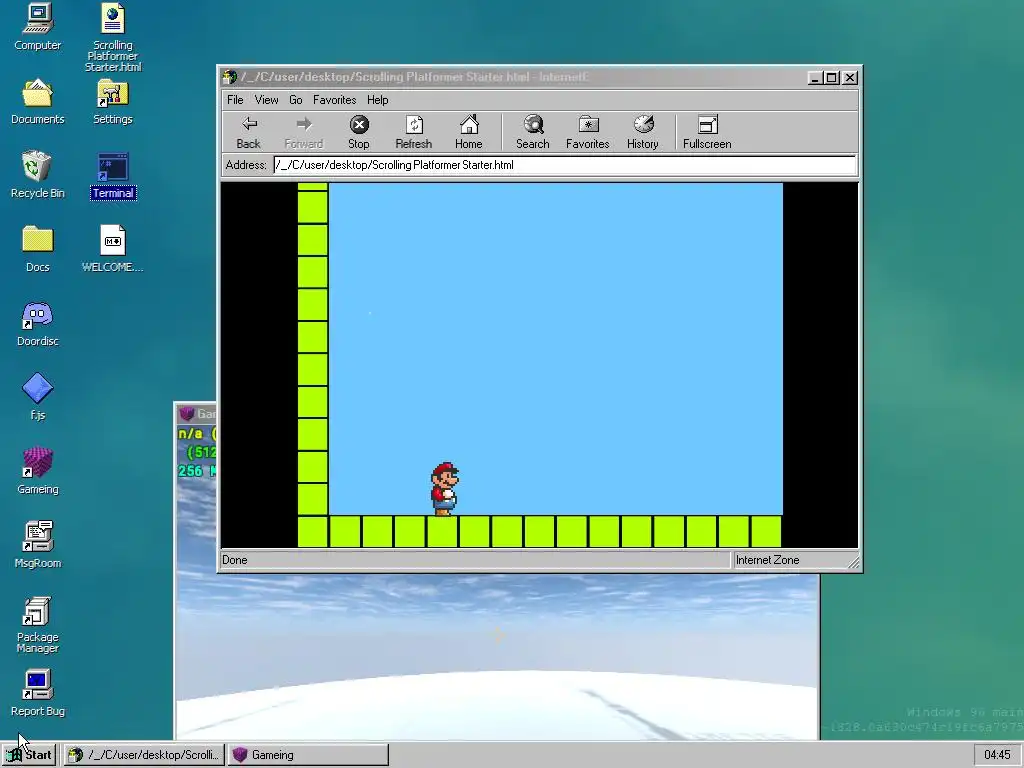Minimize the browser window
The image size is (1024, 768).
point(815,78)
